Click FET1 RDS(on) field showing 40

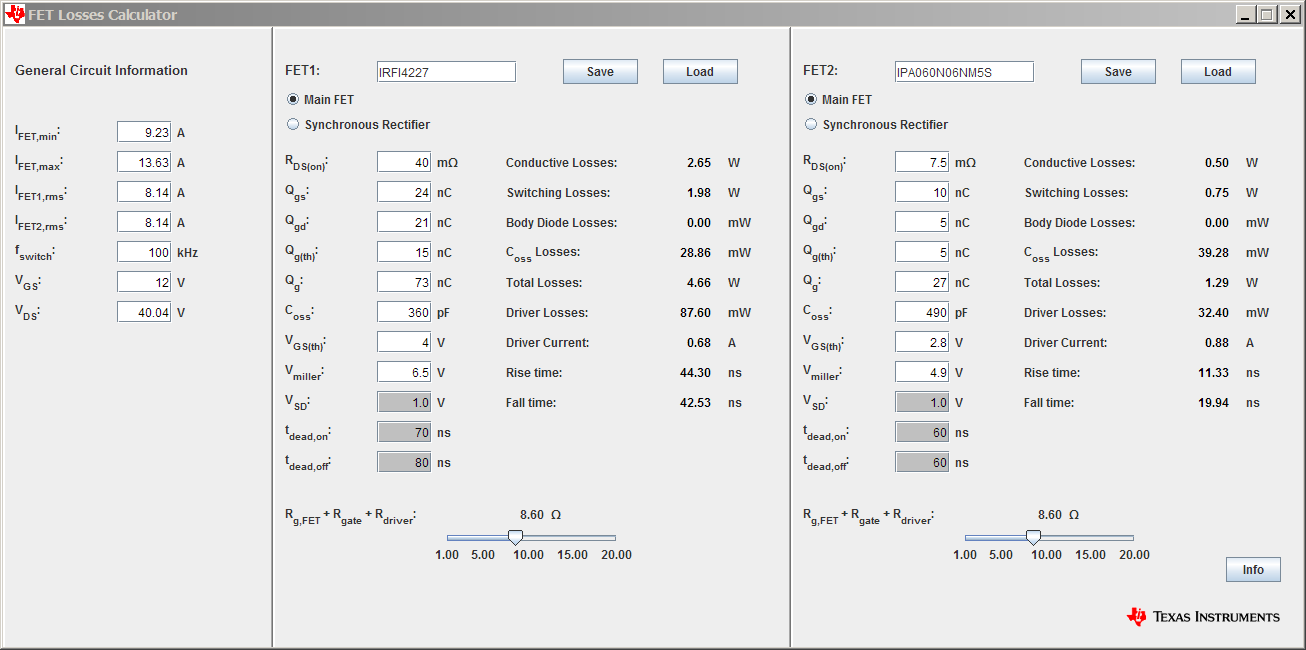(404, 162)
